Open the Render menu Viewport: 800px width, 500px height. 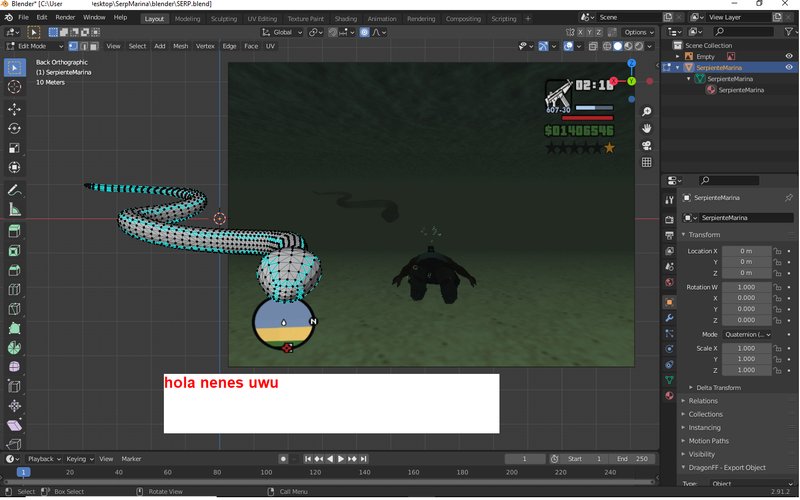[x=65, y=17]
